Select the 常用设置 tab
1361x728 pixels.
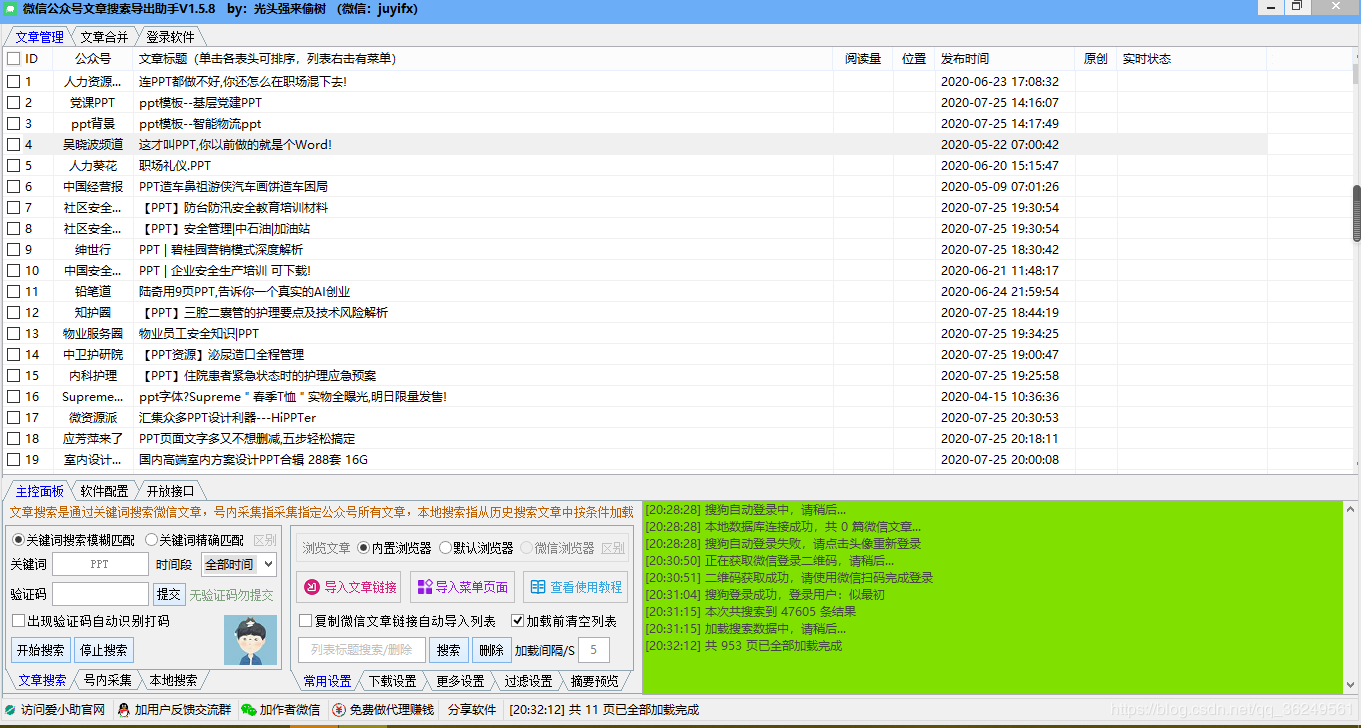pyautogui.click(x=327, y=681)
